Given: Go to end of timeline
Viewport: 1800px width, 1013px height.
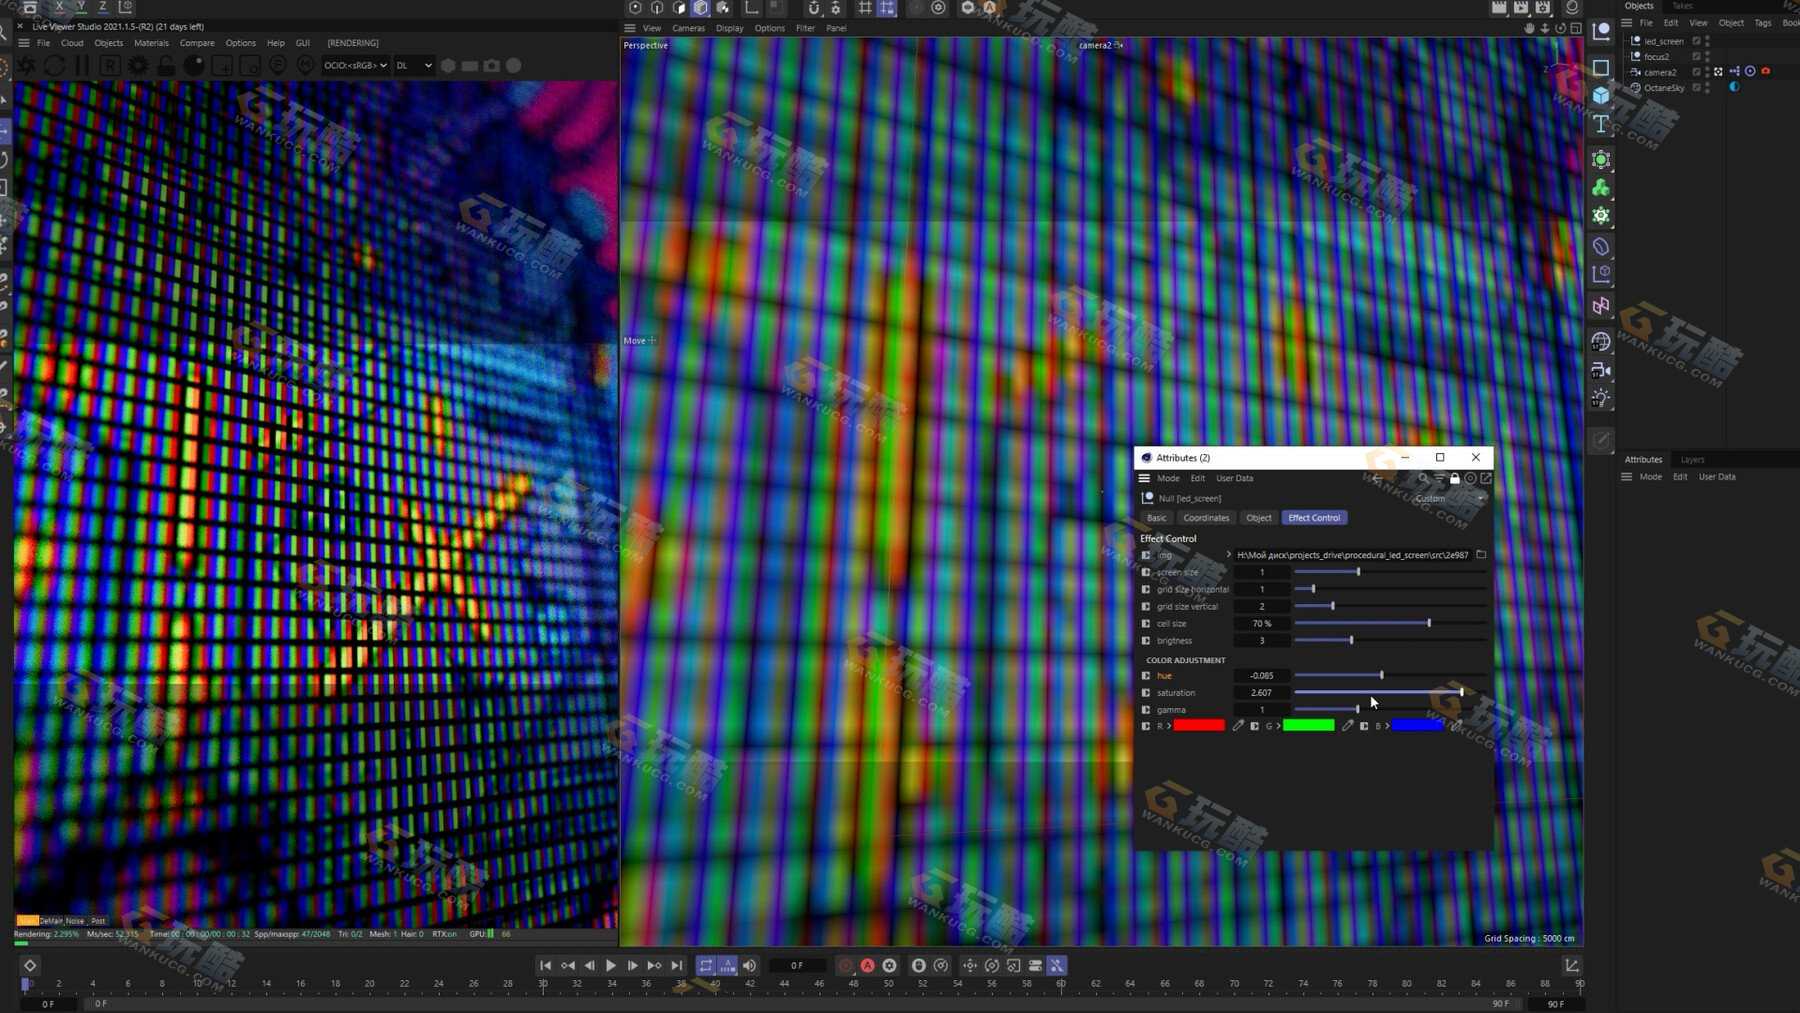Looking at the screenshot, I should [677, 965].
